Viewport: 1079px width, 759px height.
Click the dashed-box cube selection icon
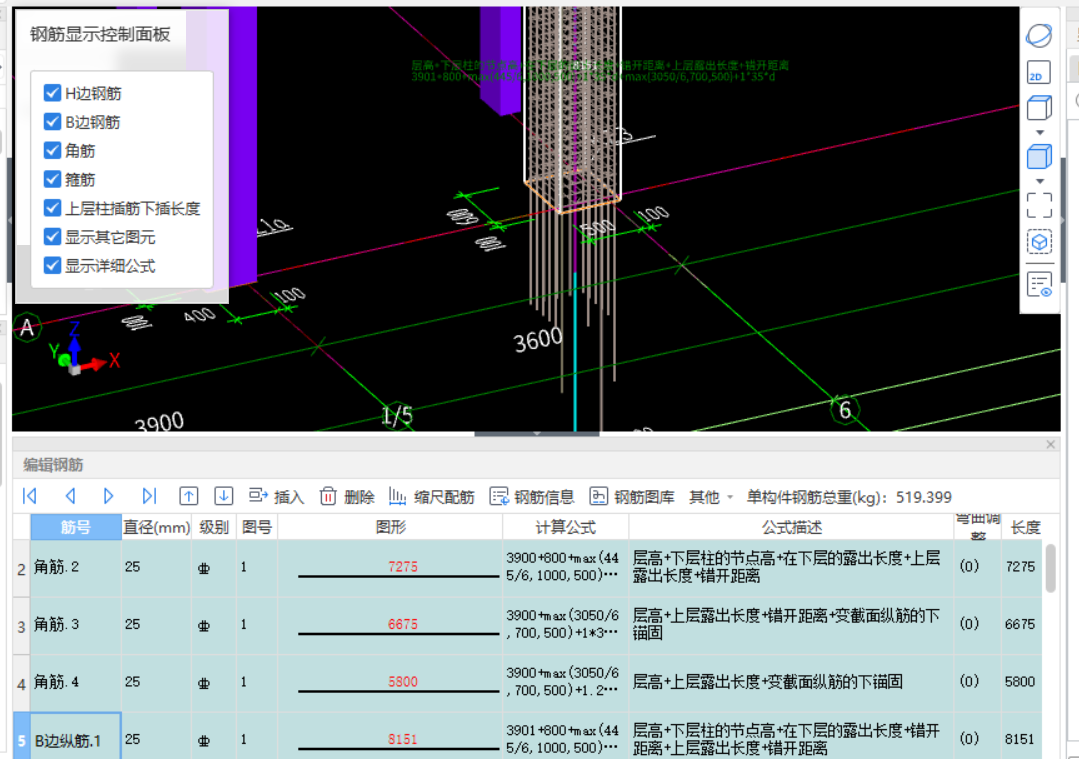tap(1039, 242)
